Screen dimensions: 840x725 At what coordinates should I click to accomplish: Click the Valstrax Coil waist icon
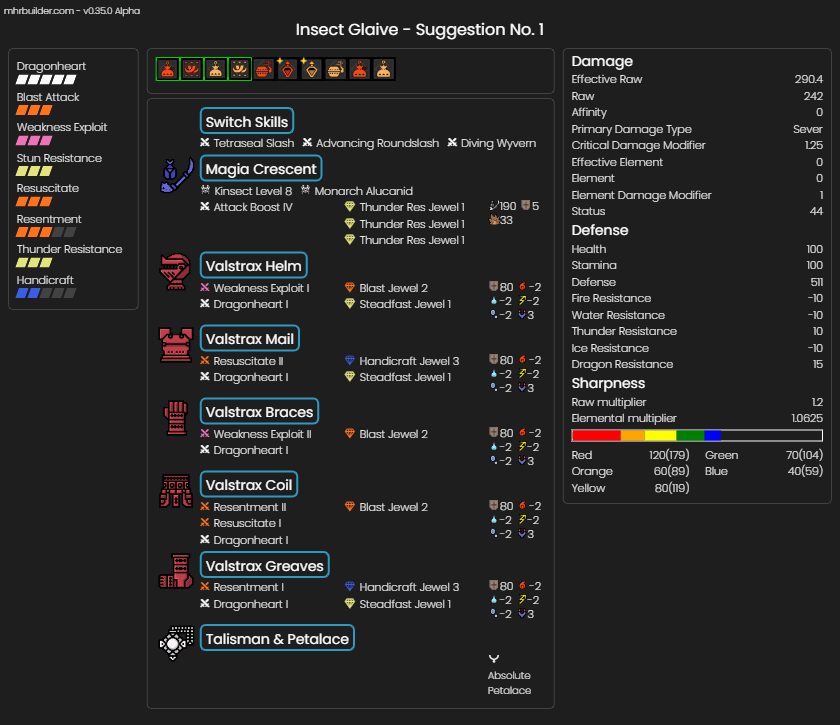pyautogui.click(x=176, y=491)
